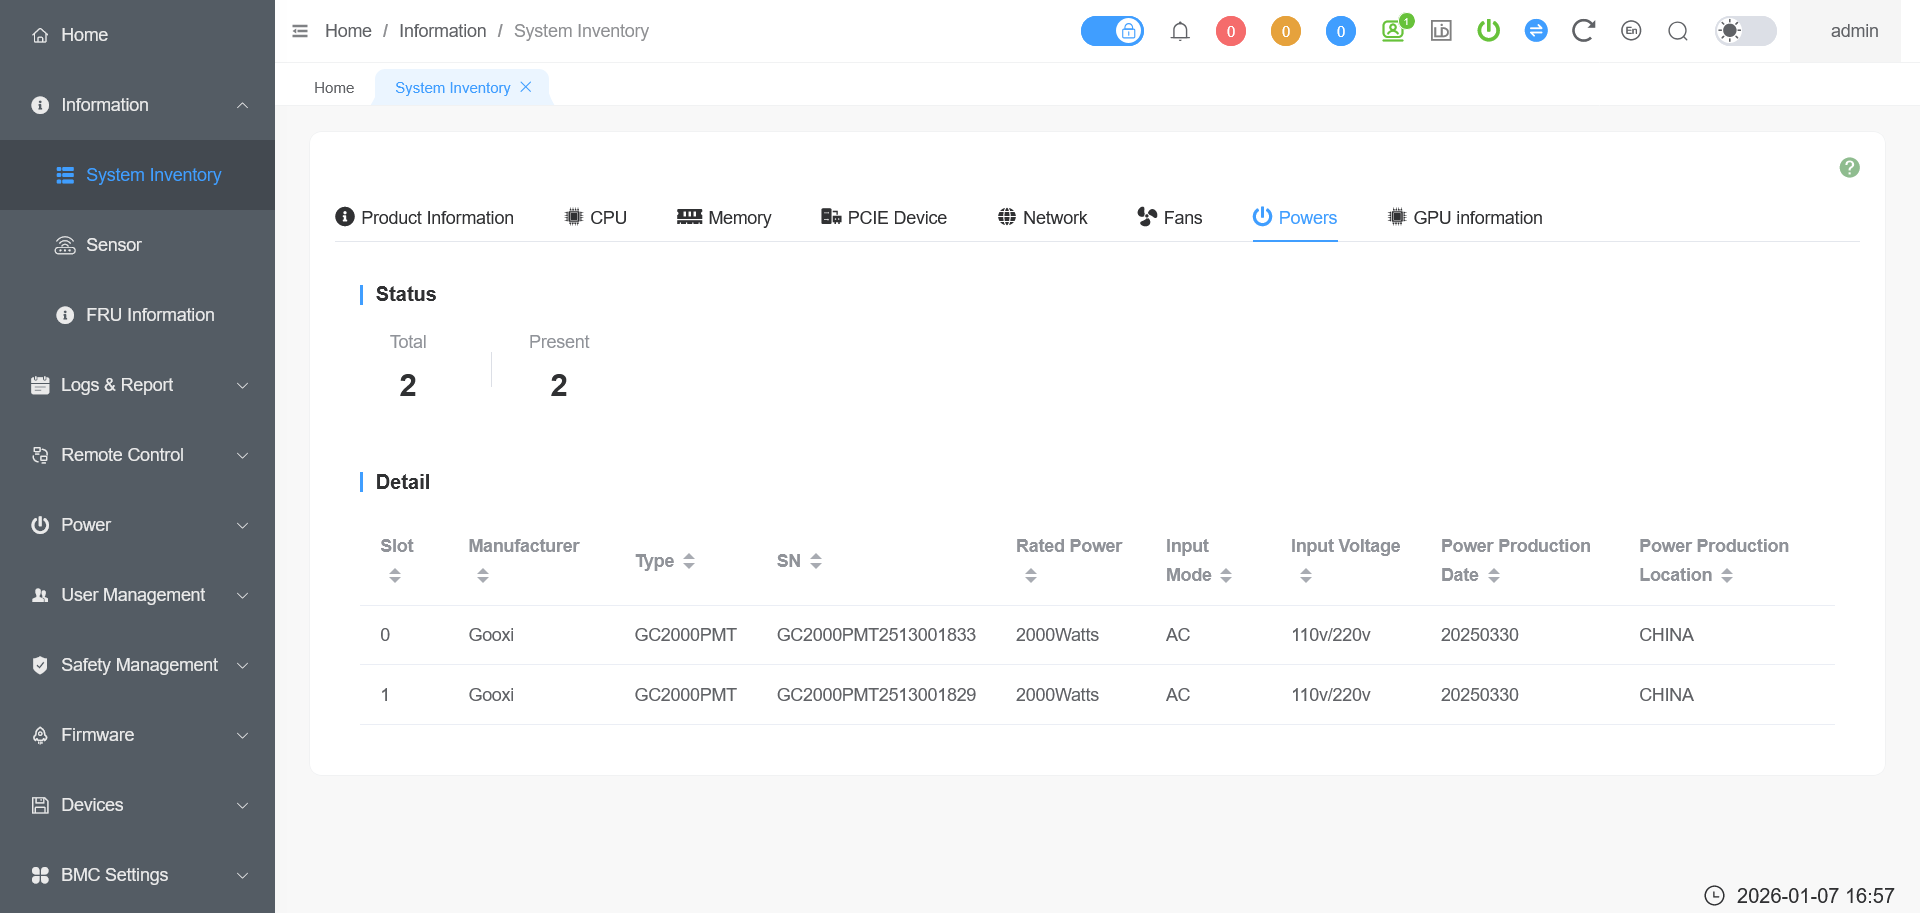Toggle the light/dark theme switch
The height and width of the screenshot is (913, 1920).
click(x=1745, y=31)
